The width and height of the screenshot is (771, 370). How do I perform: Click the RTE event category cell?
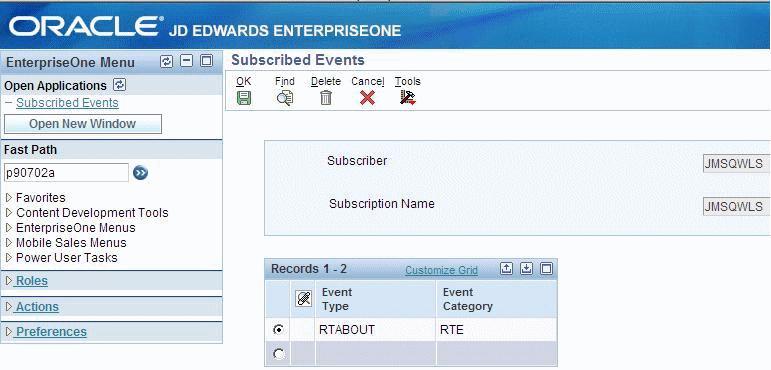tap(496, 330)
